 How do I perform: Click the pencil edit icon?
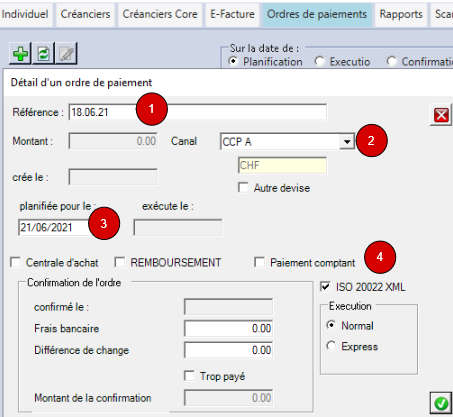pos(67,53)
